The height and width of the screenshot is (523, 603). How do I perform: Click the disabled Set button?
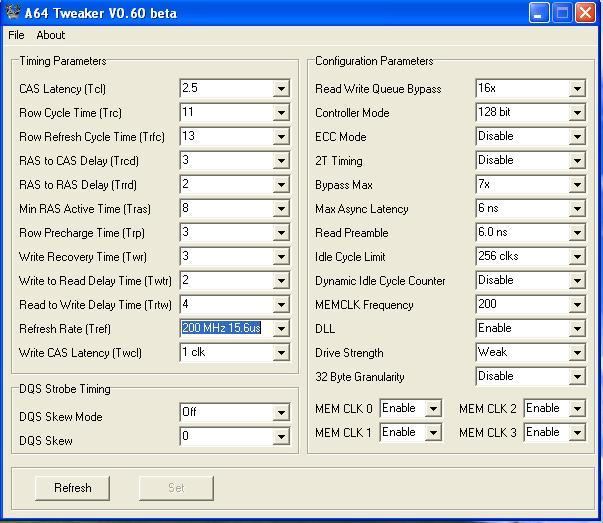click(x=176, y=488)
